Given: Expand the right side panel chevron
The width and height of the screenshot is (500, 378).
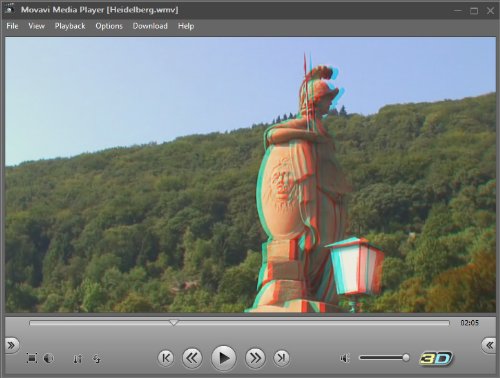Looking at the screenshot, I should pyautogui.click(x=489, y=345).
